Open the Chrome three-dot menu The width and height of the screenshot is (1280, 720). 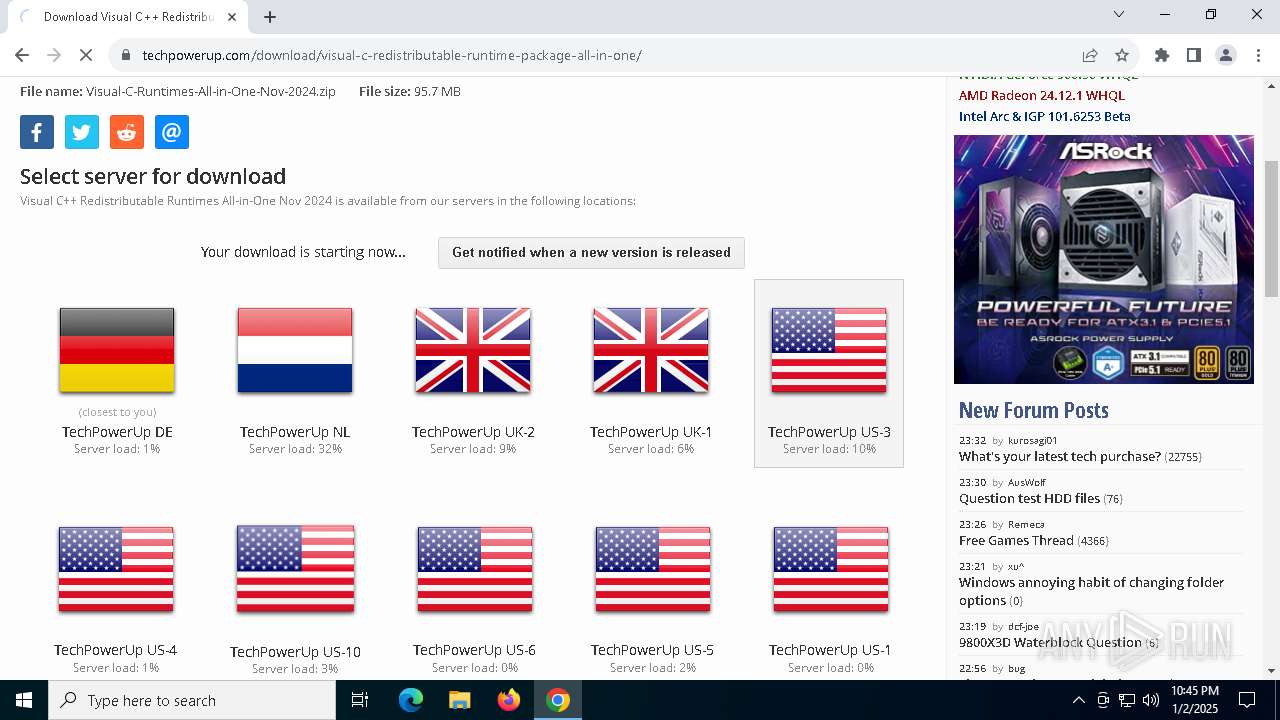tap(1258, 55)
